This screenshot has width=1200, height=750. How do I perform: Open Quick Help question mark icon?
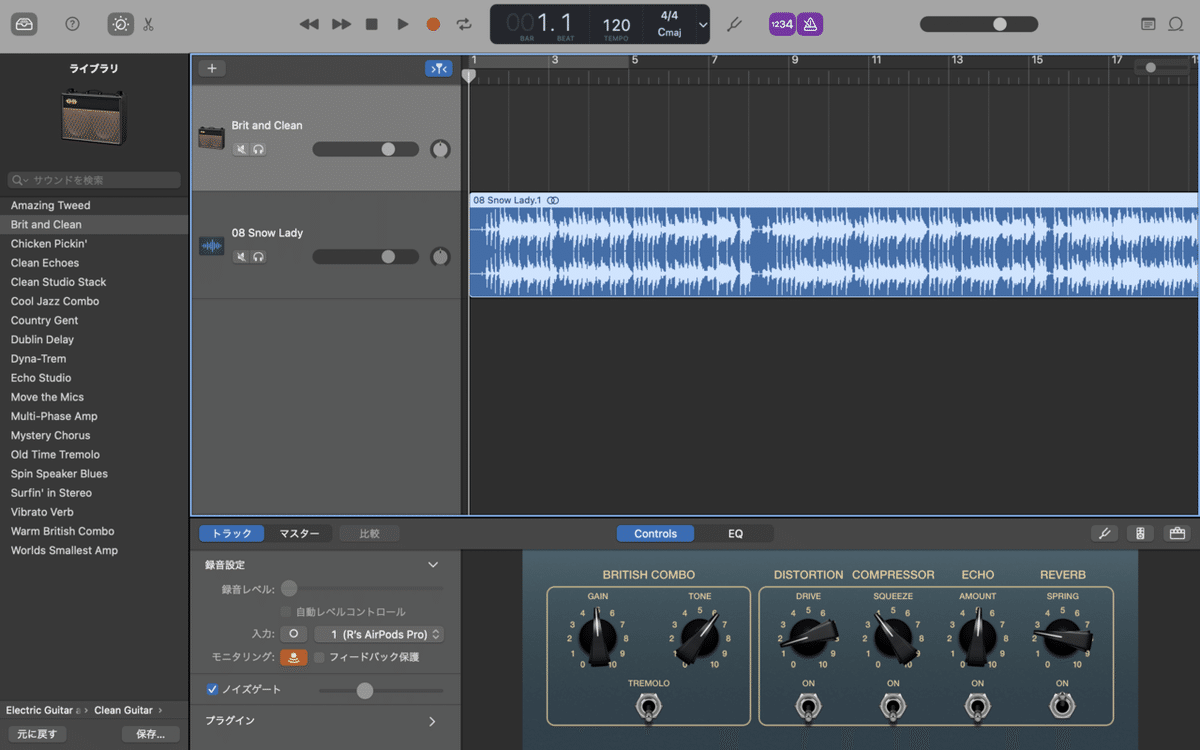[72, 23]
